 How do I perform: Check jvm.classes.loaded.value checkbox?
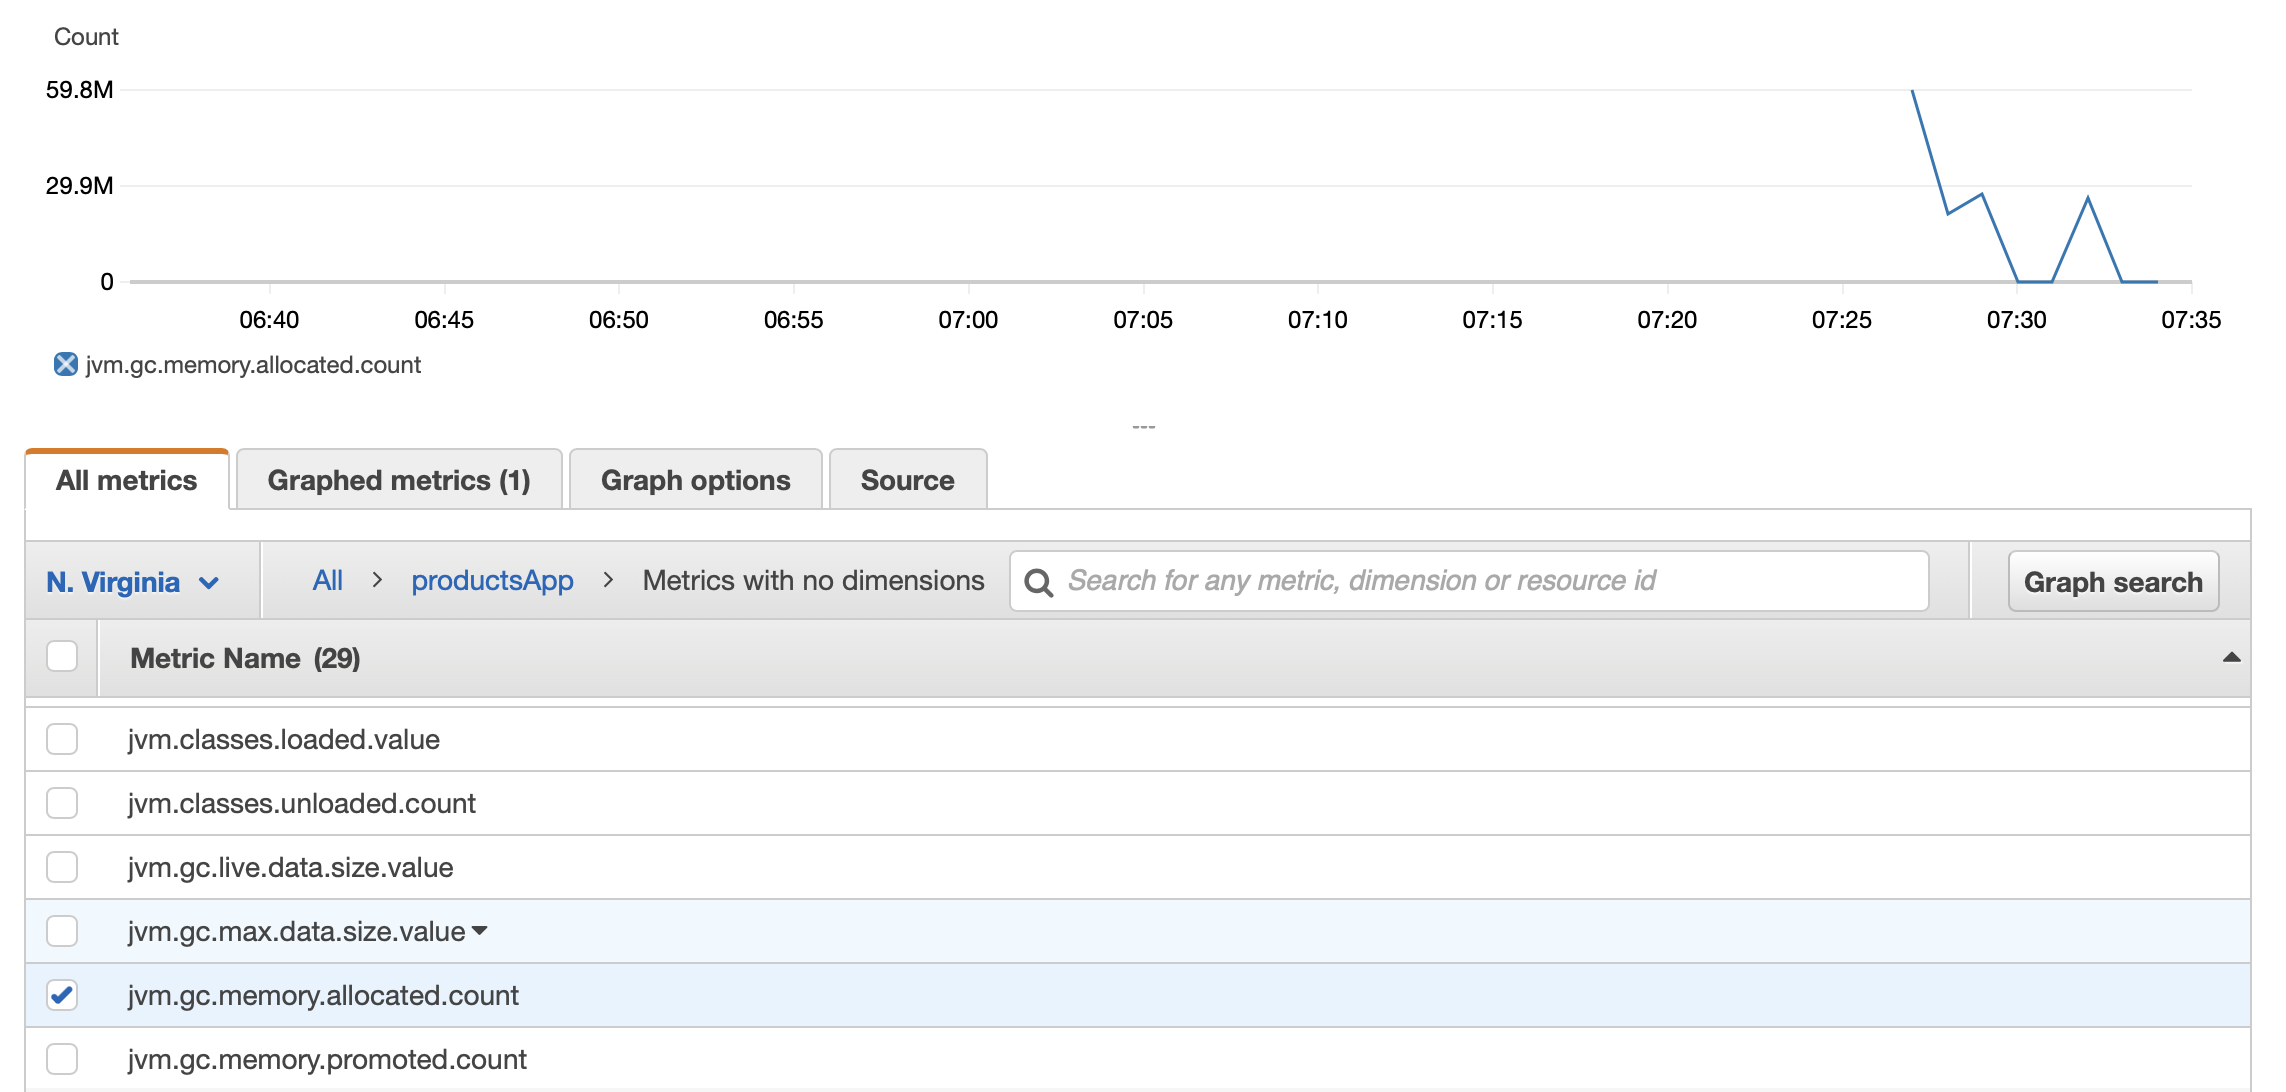[x=62, y=739]
